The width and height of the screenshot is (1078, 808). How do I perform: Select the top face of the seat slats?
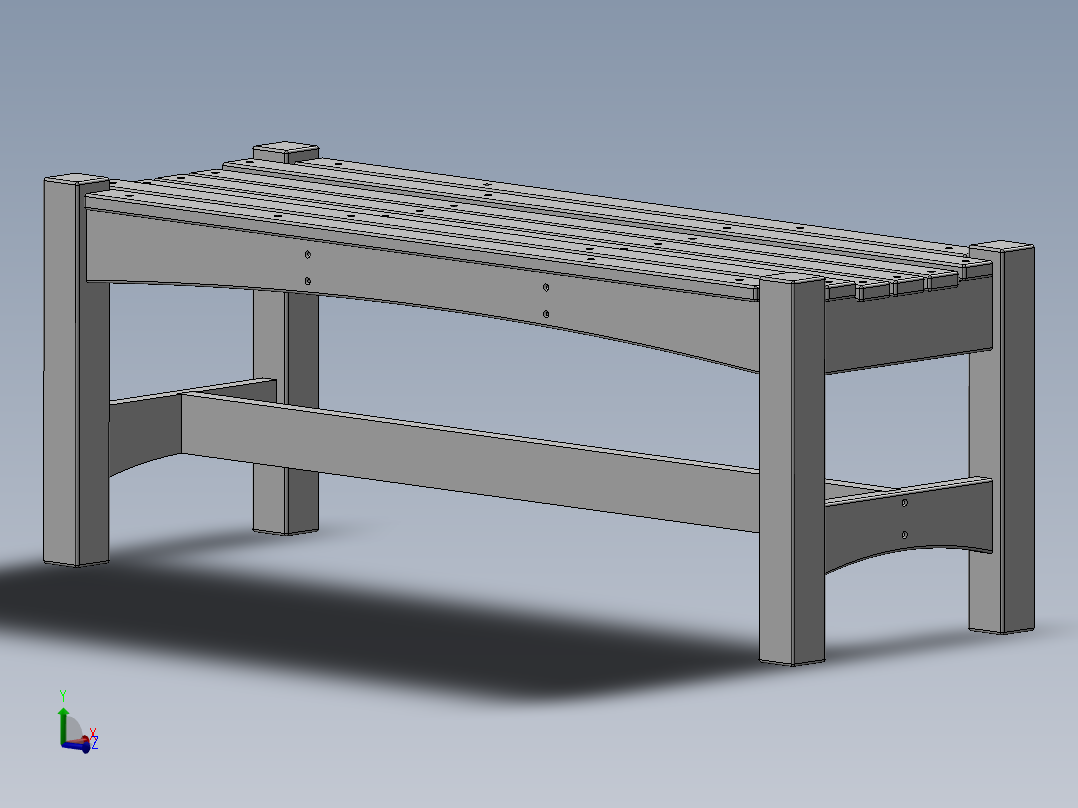pos(536,221)
